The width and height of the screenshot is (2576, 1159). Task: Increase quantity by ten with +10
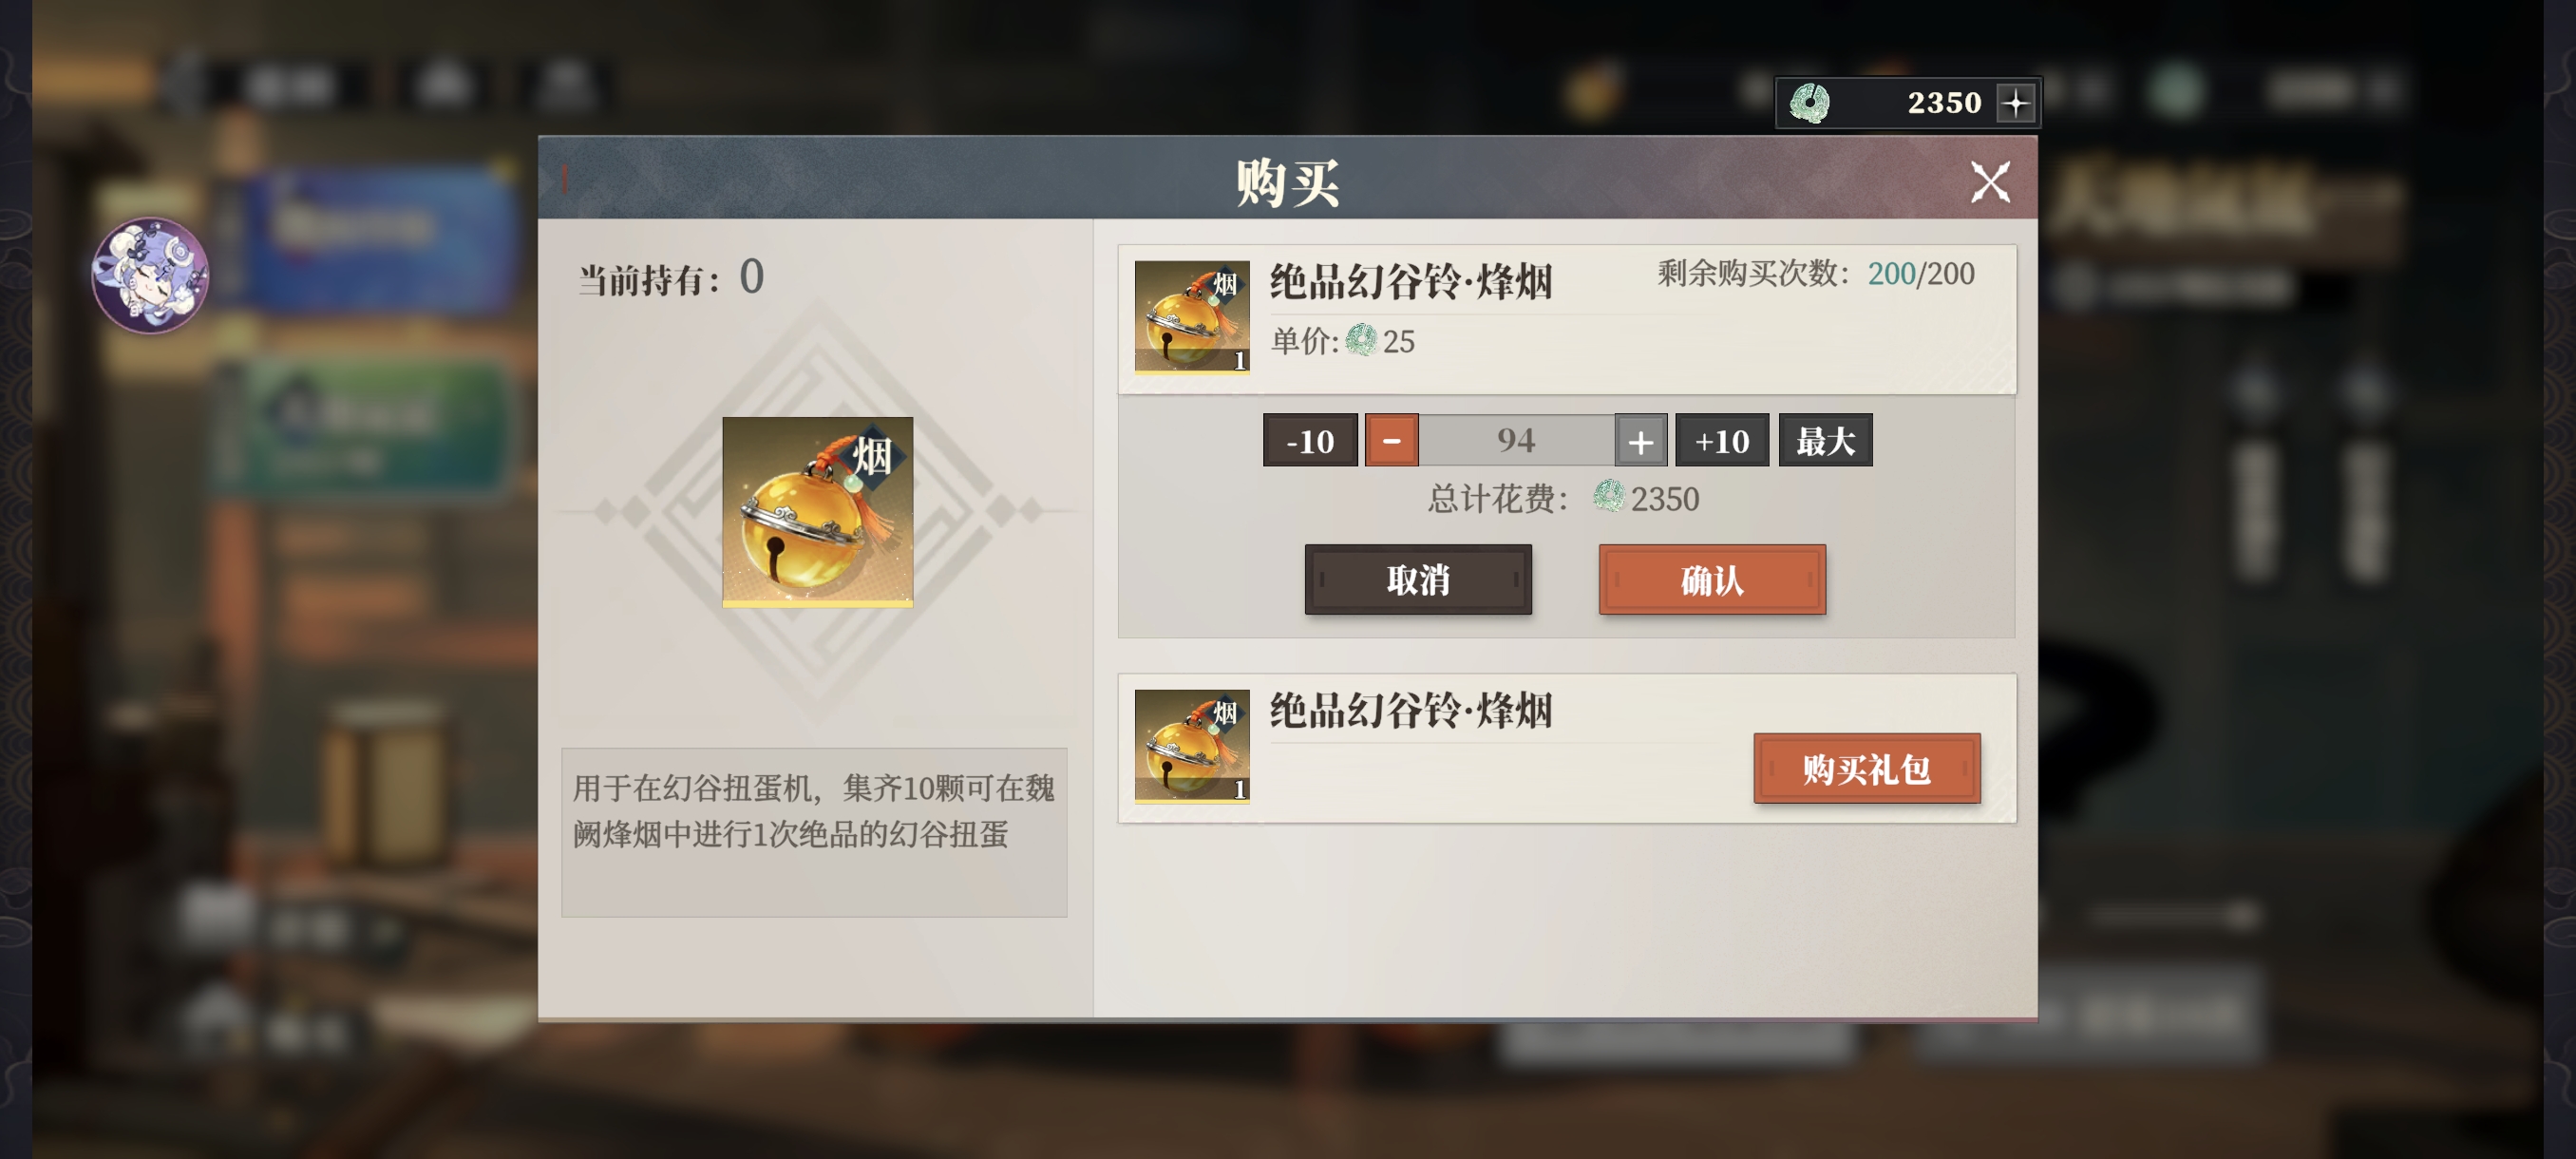point(1722,440)
